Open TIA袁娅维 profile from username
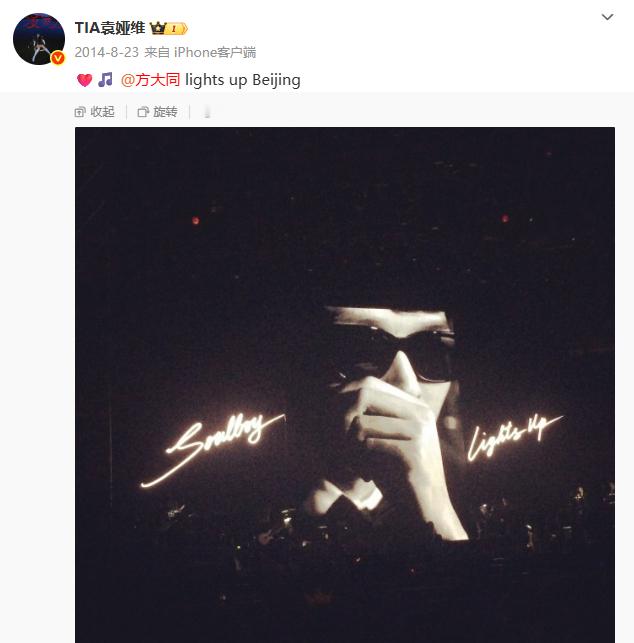 (x=110, y=28)
